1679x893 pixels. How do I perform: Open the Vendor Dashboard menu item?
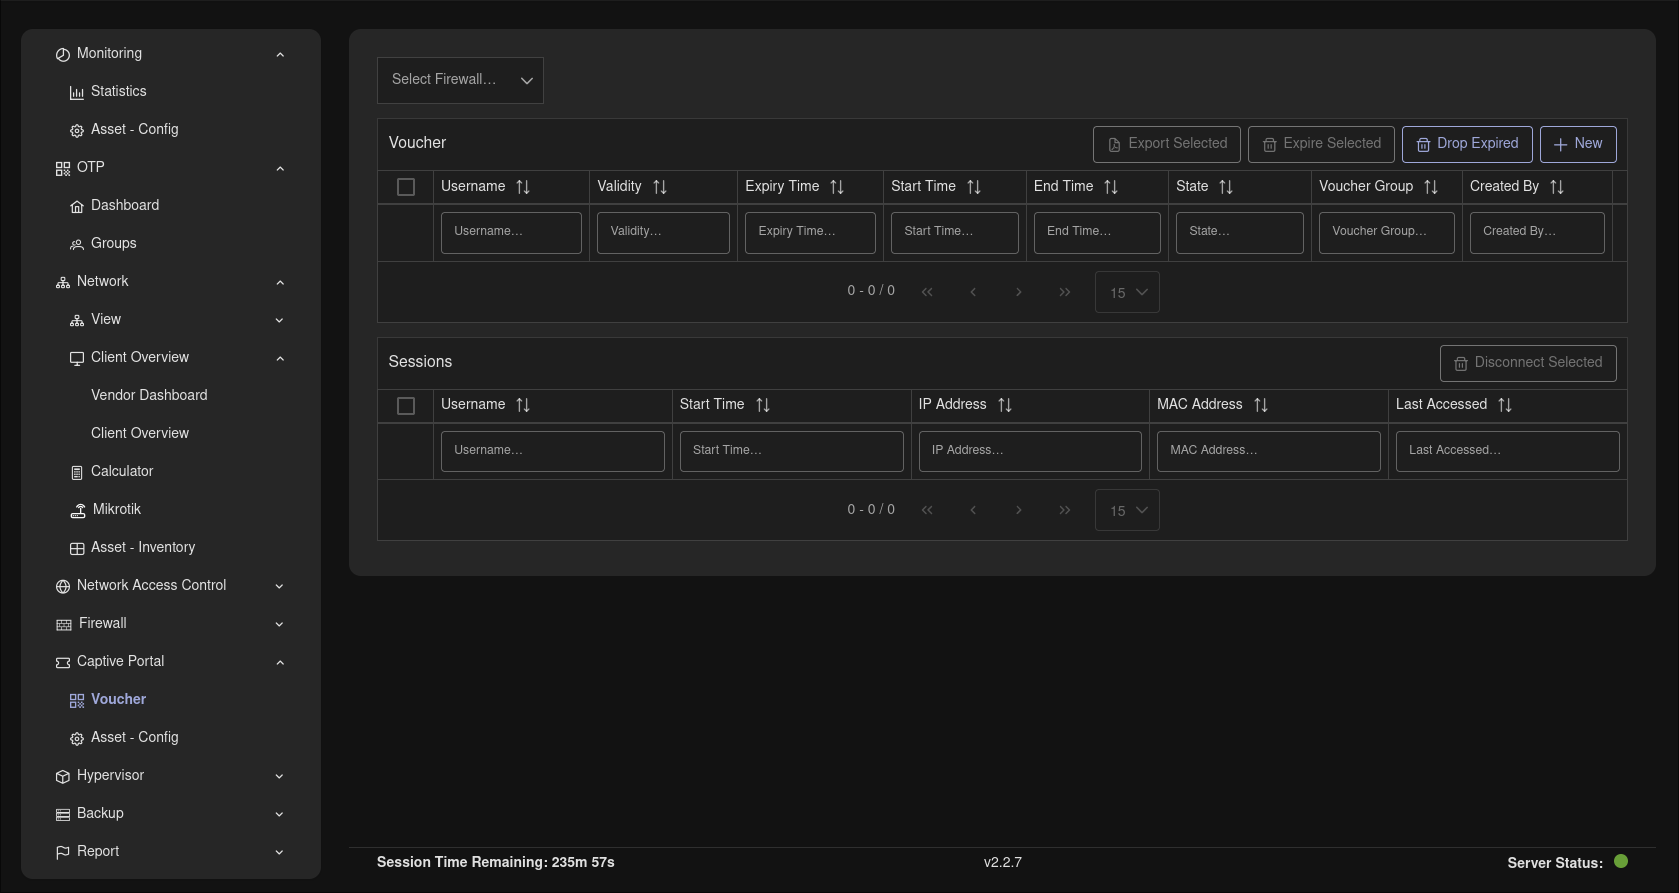pyautogui.click(x=149, y=396)
